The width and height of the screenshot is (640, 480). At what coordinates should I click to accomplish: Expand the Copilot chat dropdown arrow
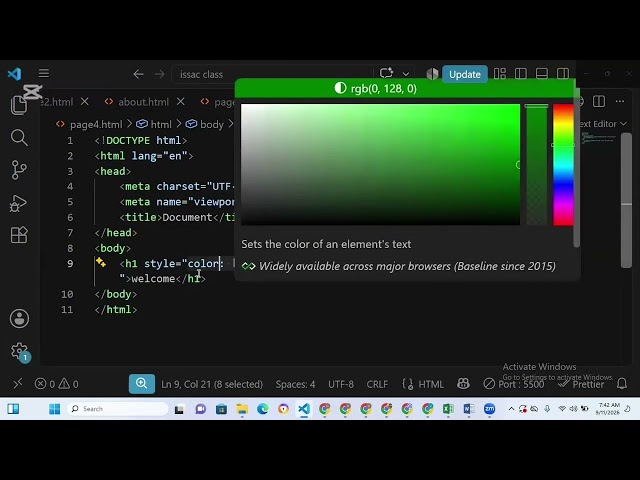pyautogui.click(x=406, y=74)
